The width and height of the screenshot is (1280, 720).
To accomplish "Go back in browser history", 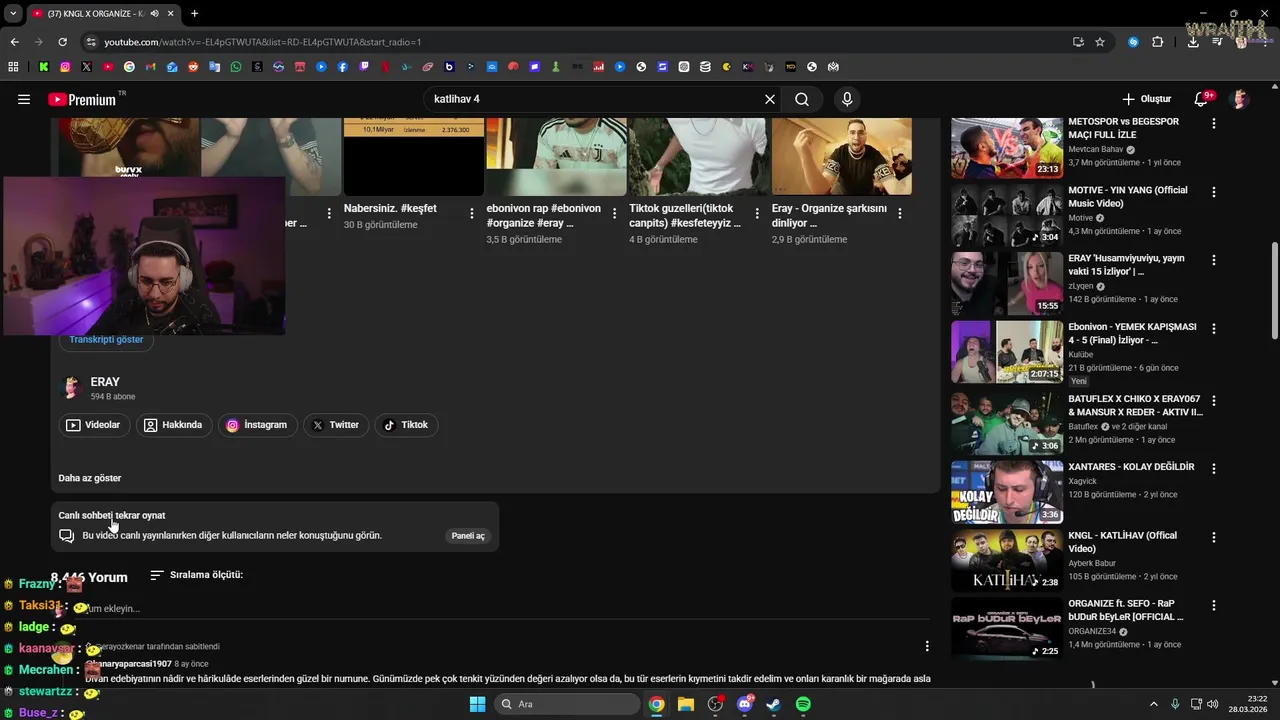I will (x=14, y=42).
